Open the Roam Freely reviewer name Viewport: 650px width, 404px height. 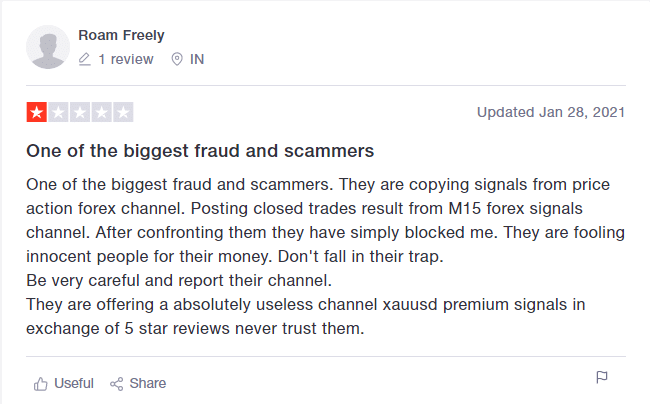pos(121,36)
